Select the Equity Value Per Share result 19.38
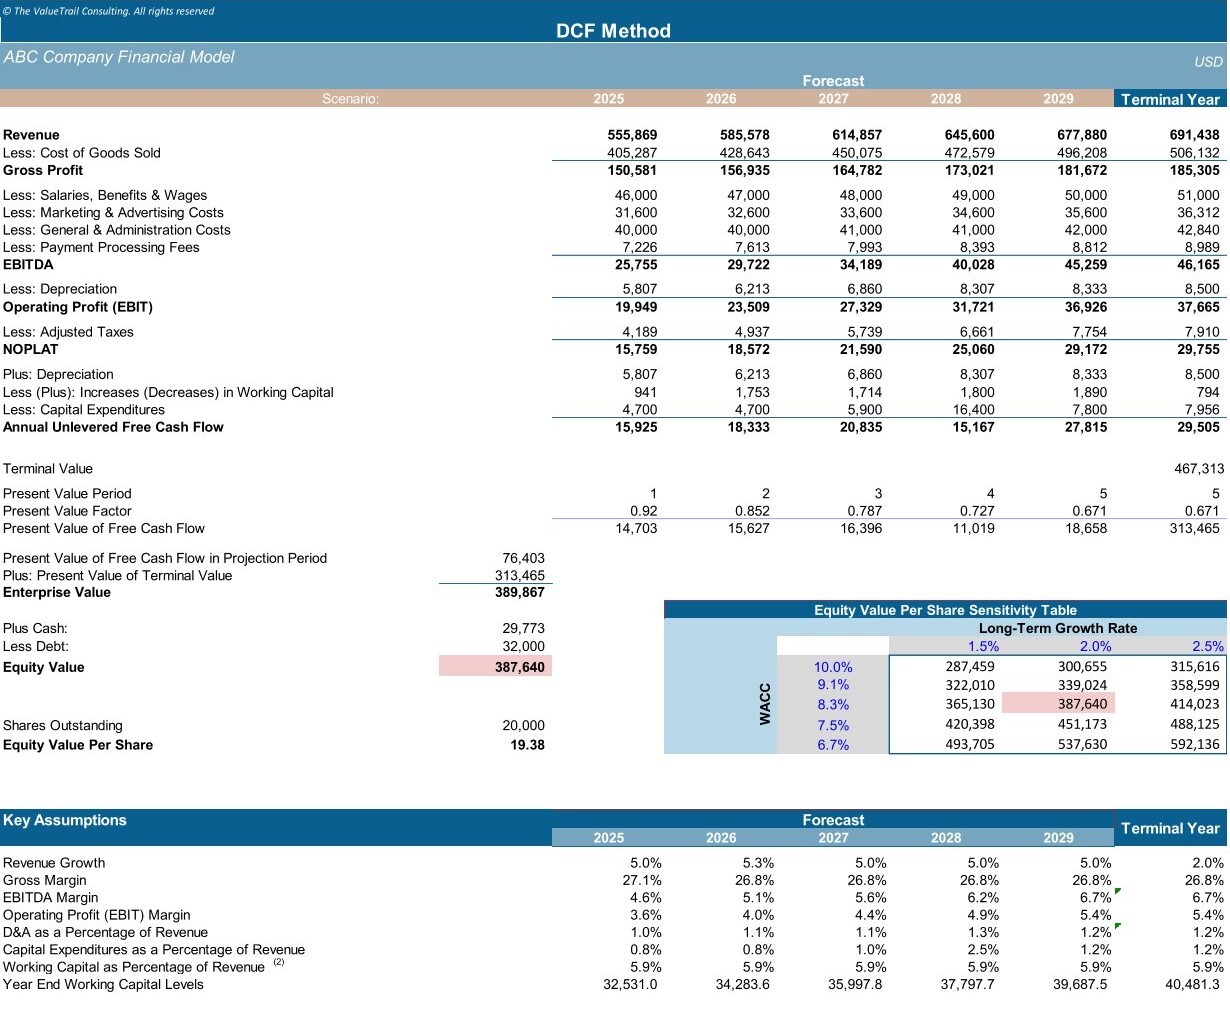This screenshot has height=1031, width=1230. pos(527,745)
